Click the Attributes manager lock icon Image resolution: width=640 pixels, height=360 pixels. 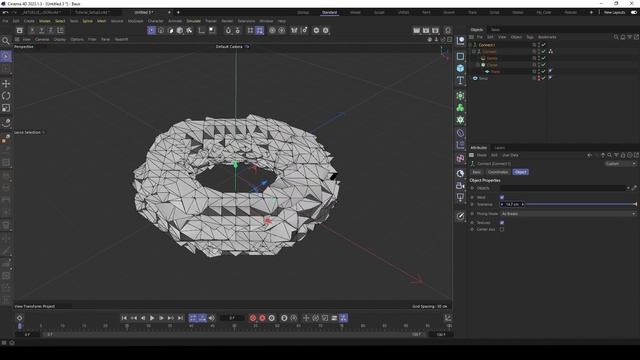click(623, 155)
